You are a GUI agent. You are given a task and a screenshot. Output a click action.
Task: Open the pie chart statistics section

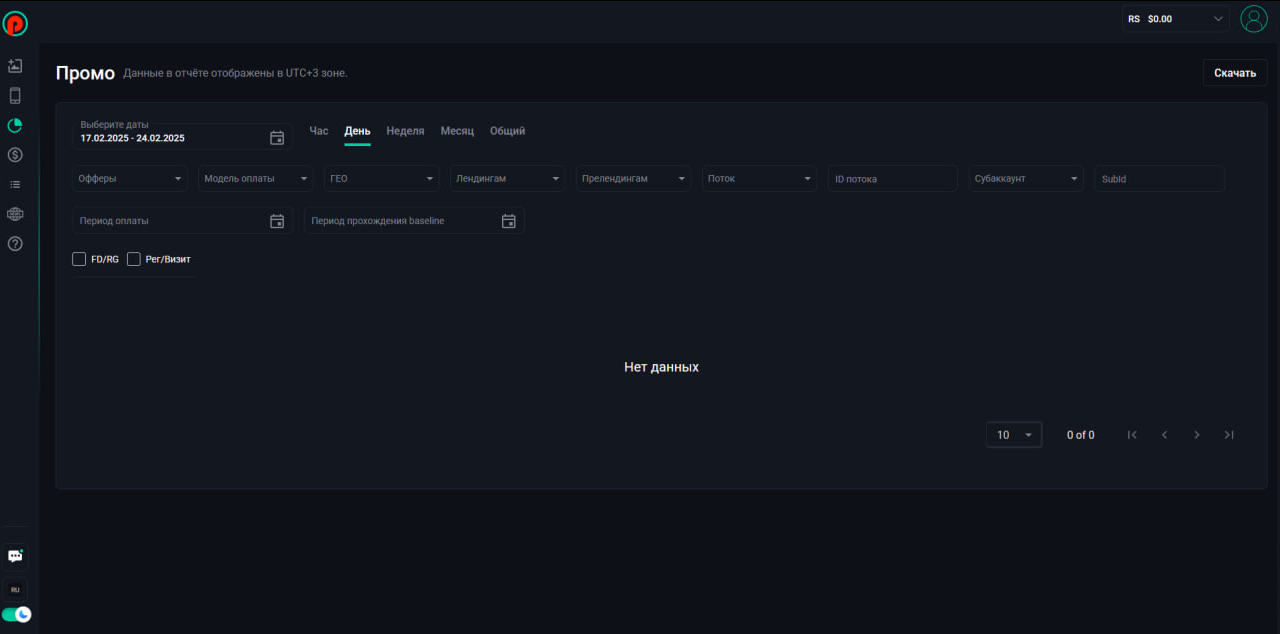pyautogui.click(x=15, y=126)
